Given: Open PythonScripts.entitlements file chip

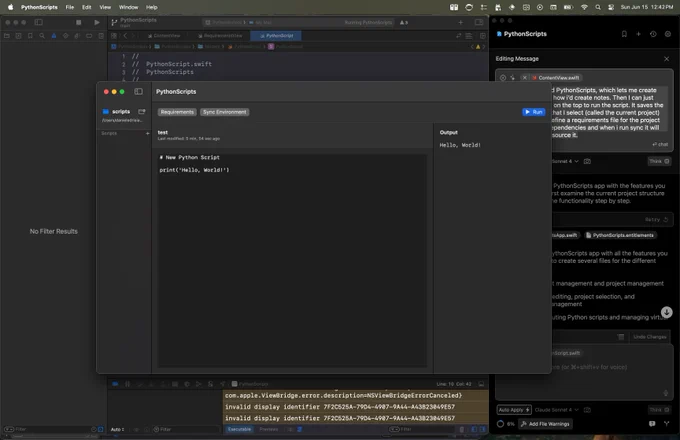Looking at the screenshot, I should pos(619,235).
